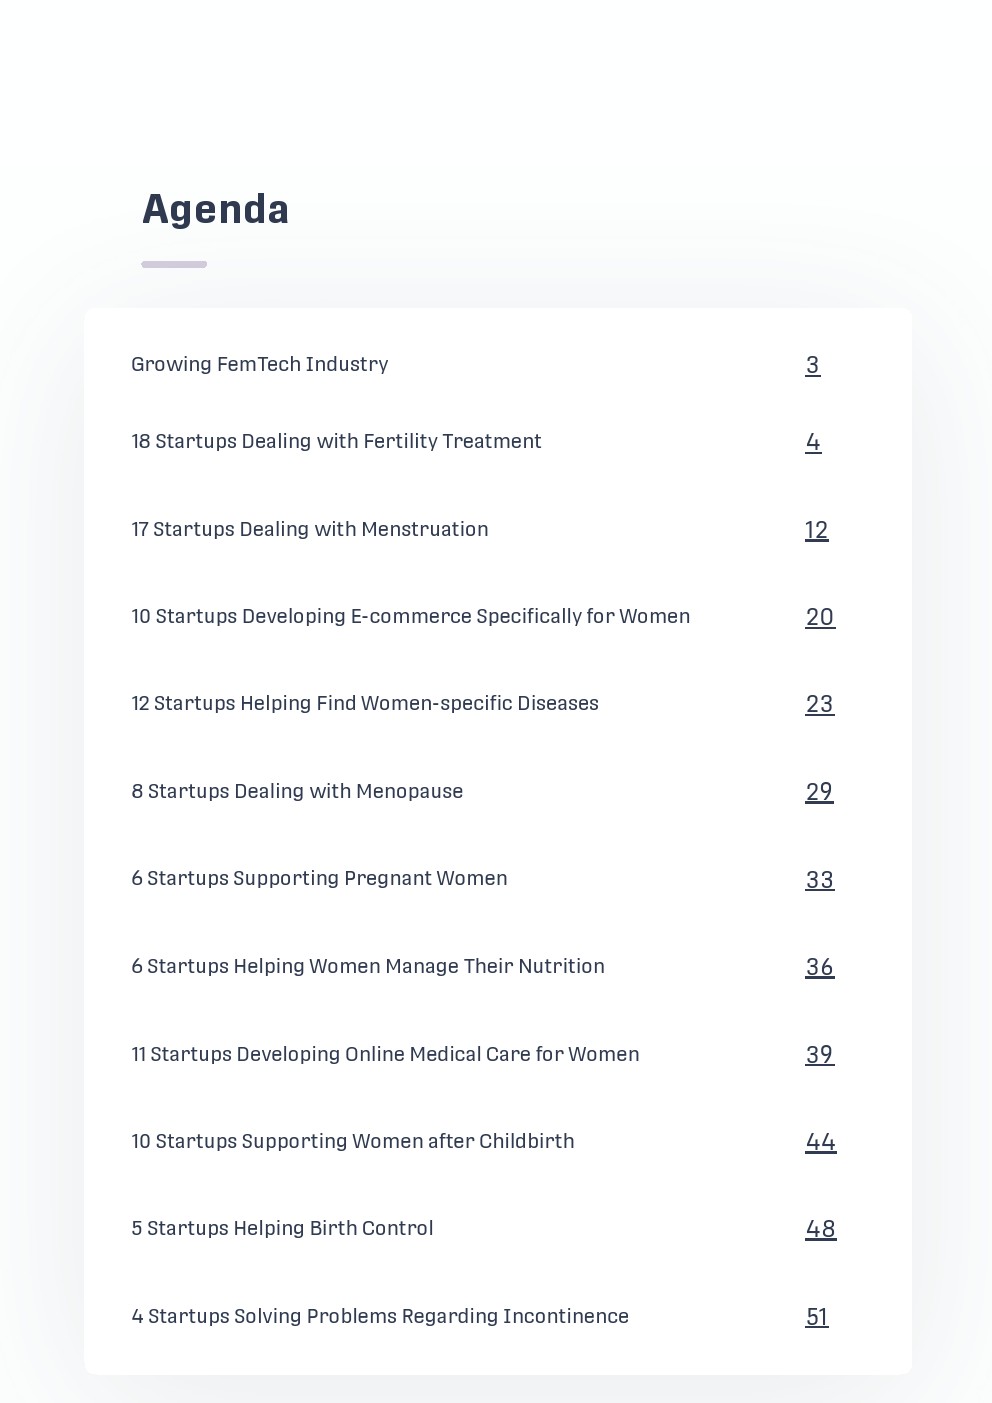Click page number 44 for after Childbirth
The width and height of the screenshot is (992, 1403).
pos(821,1143)
